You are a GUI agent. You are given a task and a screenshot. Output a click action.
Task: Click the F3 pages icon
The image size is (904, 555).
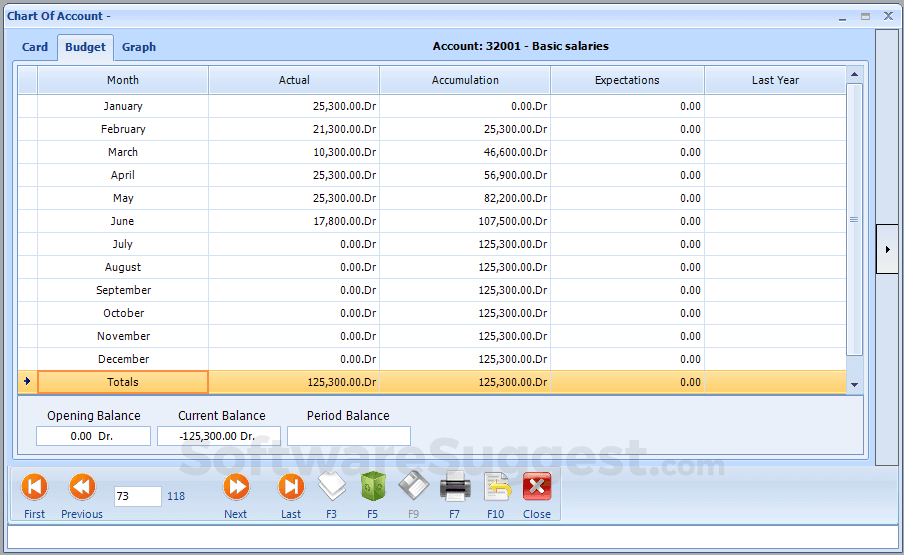pos(332,487)
